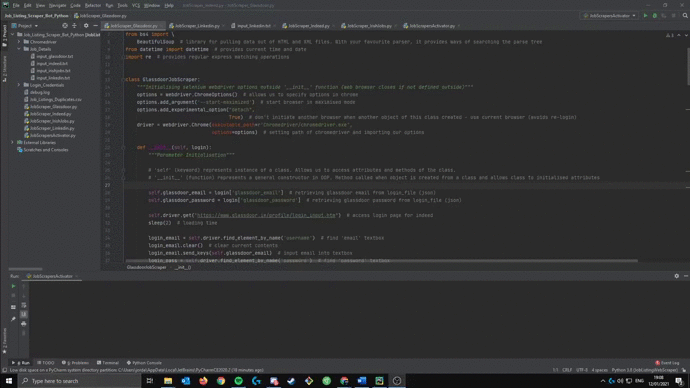Fold the __init__ method in gutter
The width and height of the screenshot is (690, 388).
123,147
